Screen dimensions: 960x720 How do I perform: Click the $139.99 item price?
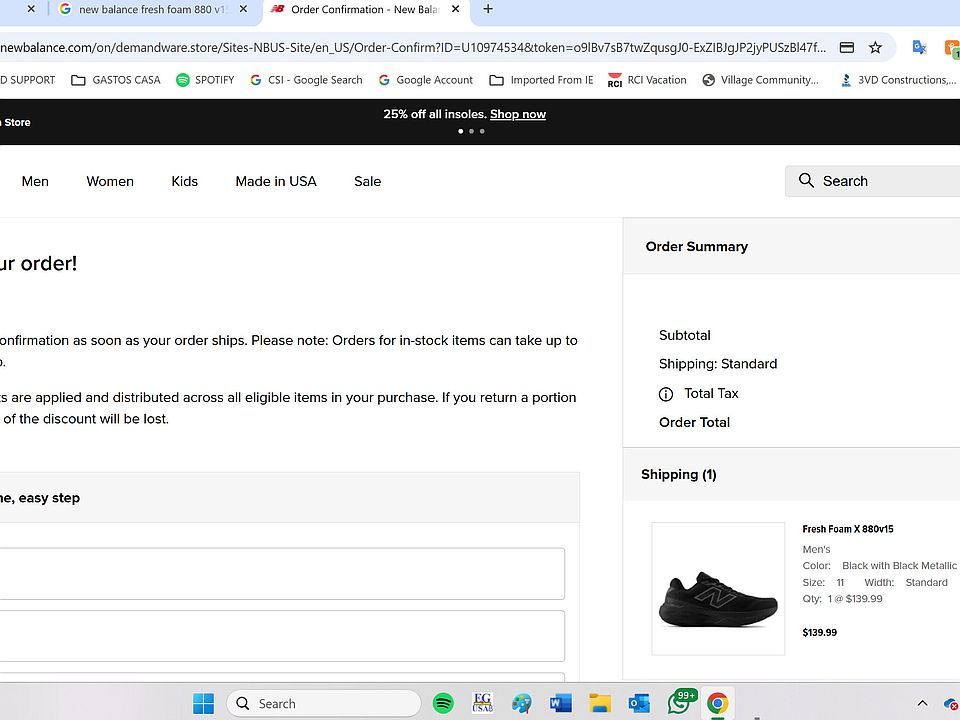(x=820, y=632)
